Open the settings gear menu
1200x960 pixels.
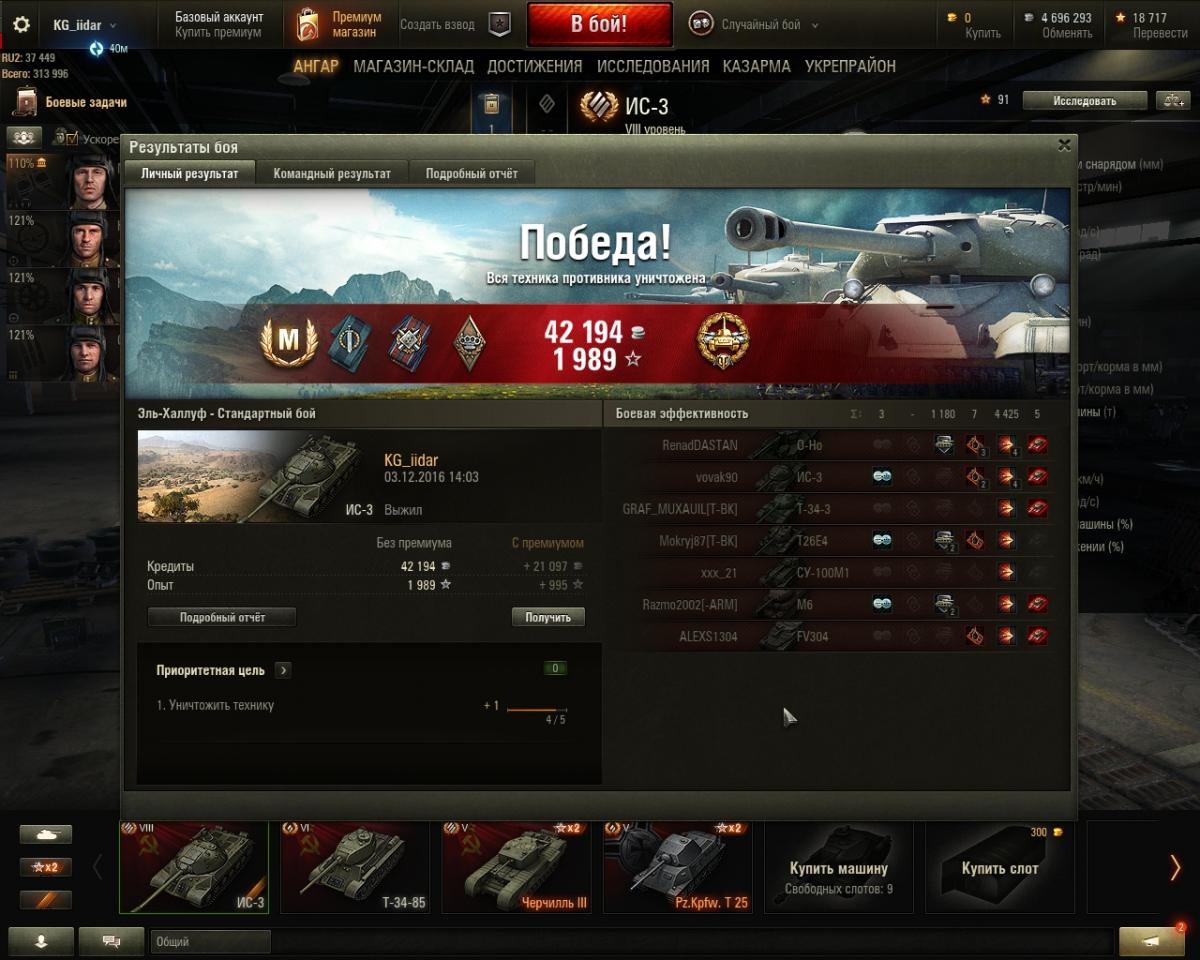point(21,25)
